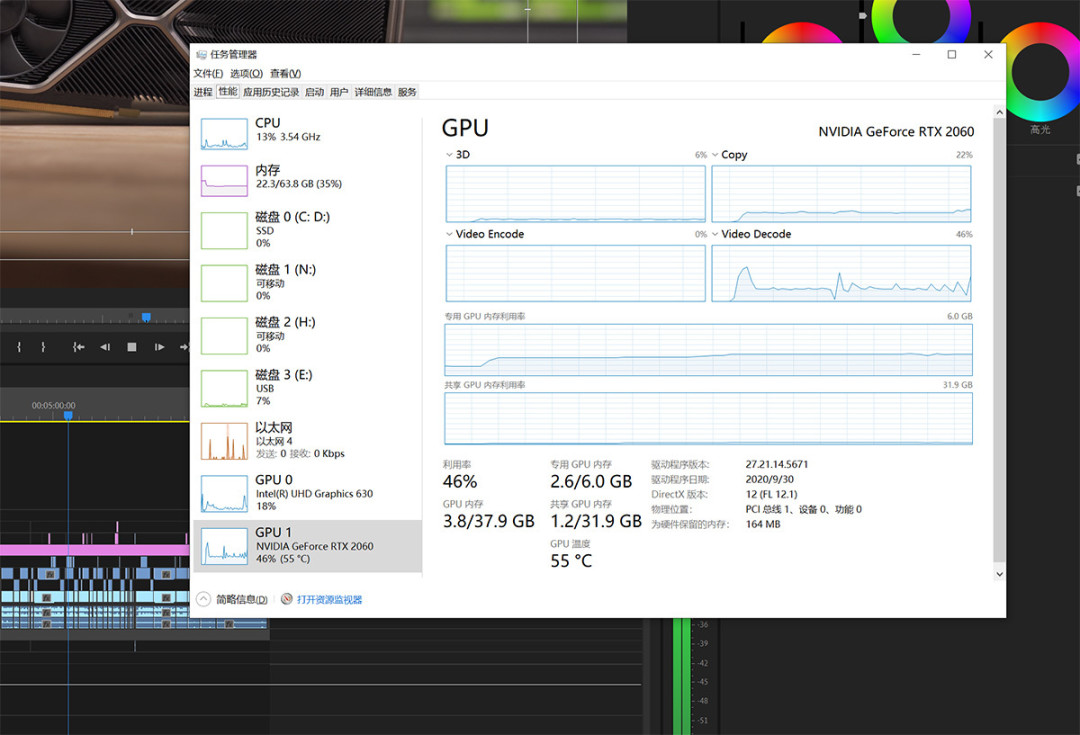Click the 2.6/6.0 GB dedicated memory value
1080x735 pixels.
591,482
